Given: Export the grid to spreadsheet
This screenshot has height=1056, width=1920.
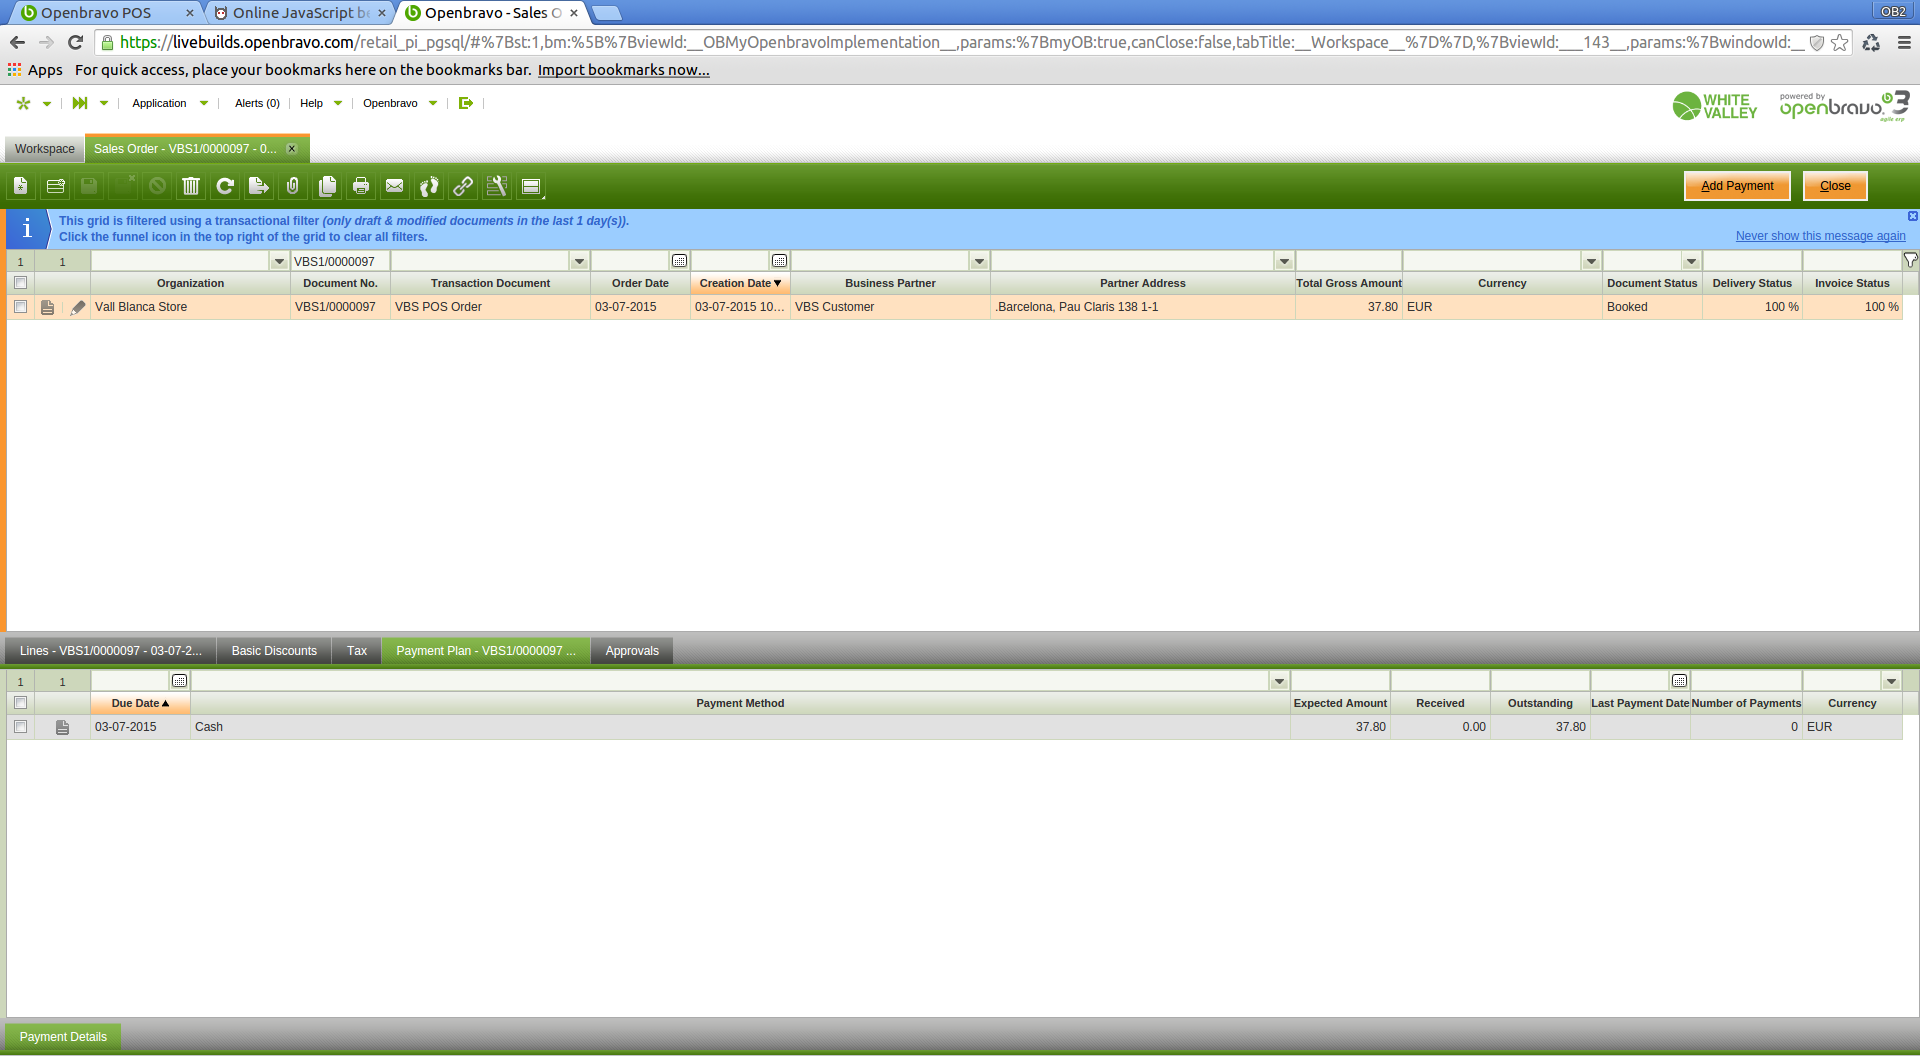Looking at the screenshot, I should click(x=259, y=186).
